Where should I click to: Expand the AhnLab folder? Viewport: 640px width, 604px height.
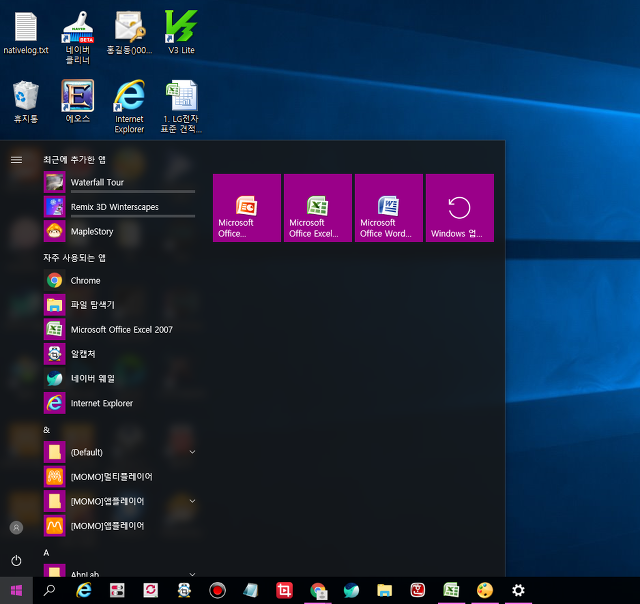[120, 571]
